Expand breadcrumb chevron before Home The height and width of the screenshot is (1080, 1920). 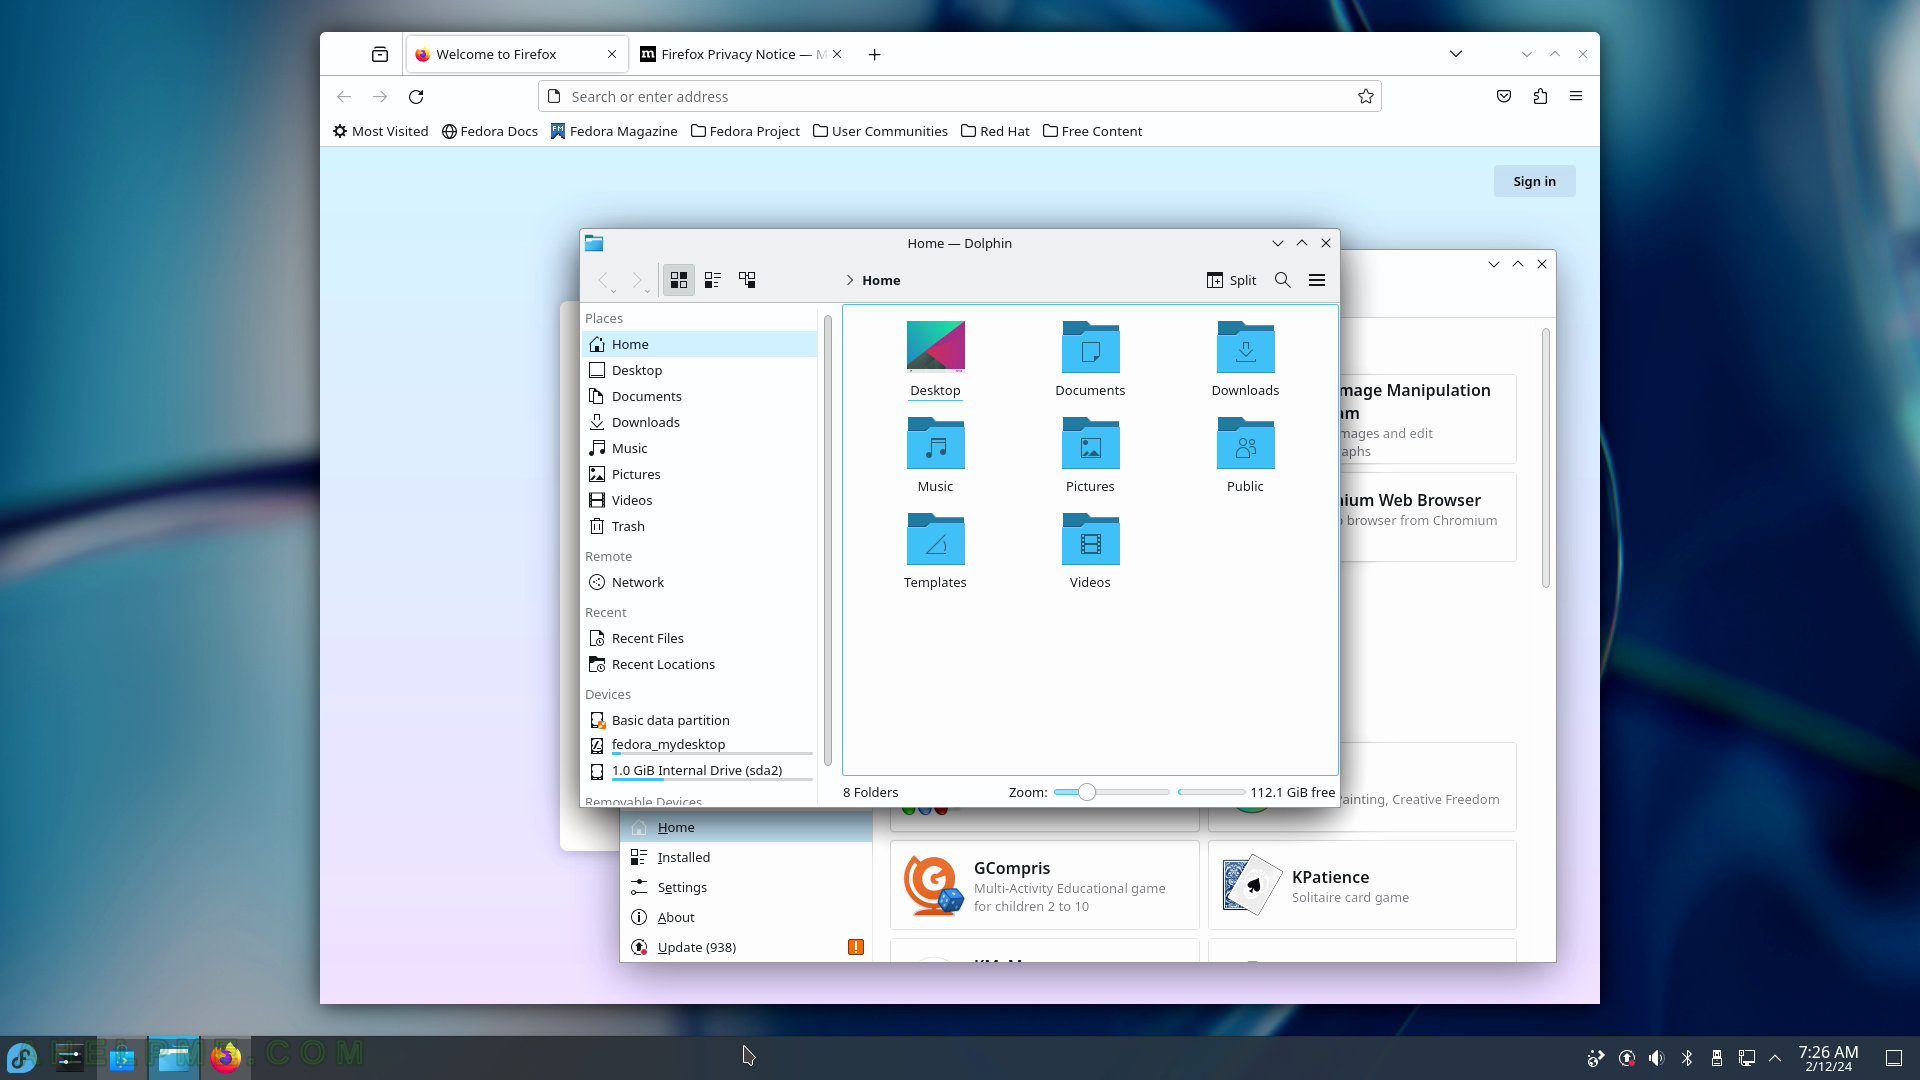(849, 280)
